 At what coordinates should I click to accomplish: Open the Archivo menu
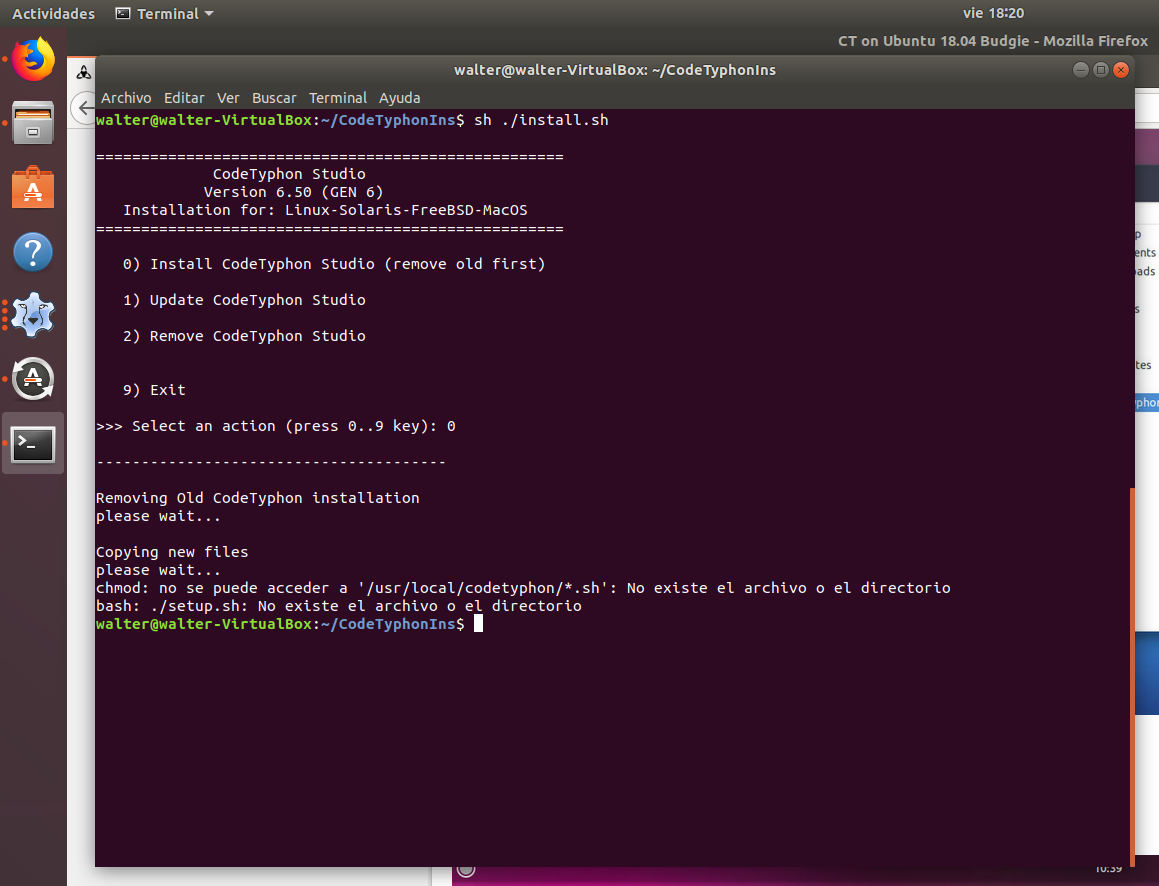click(126, 98)
